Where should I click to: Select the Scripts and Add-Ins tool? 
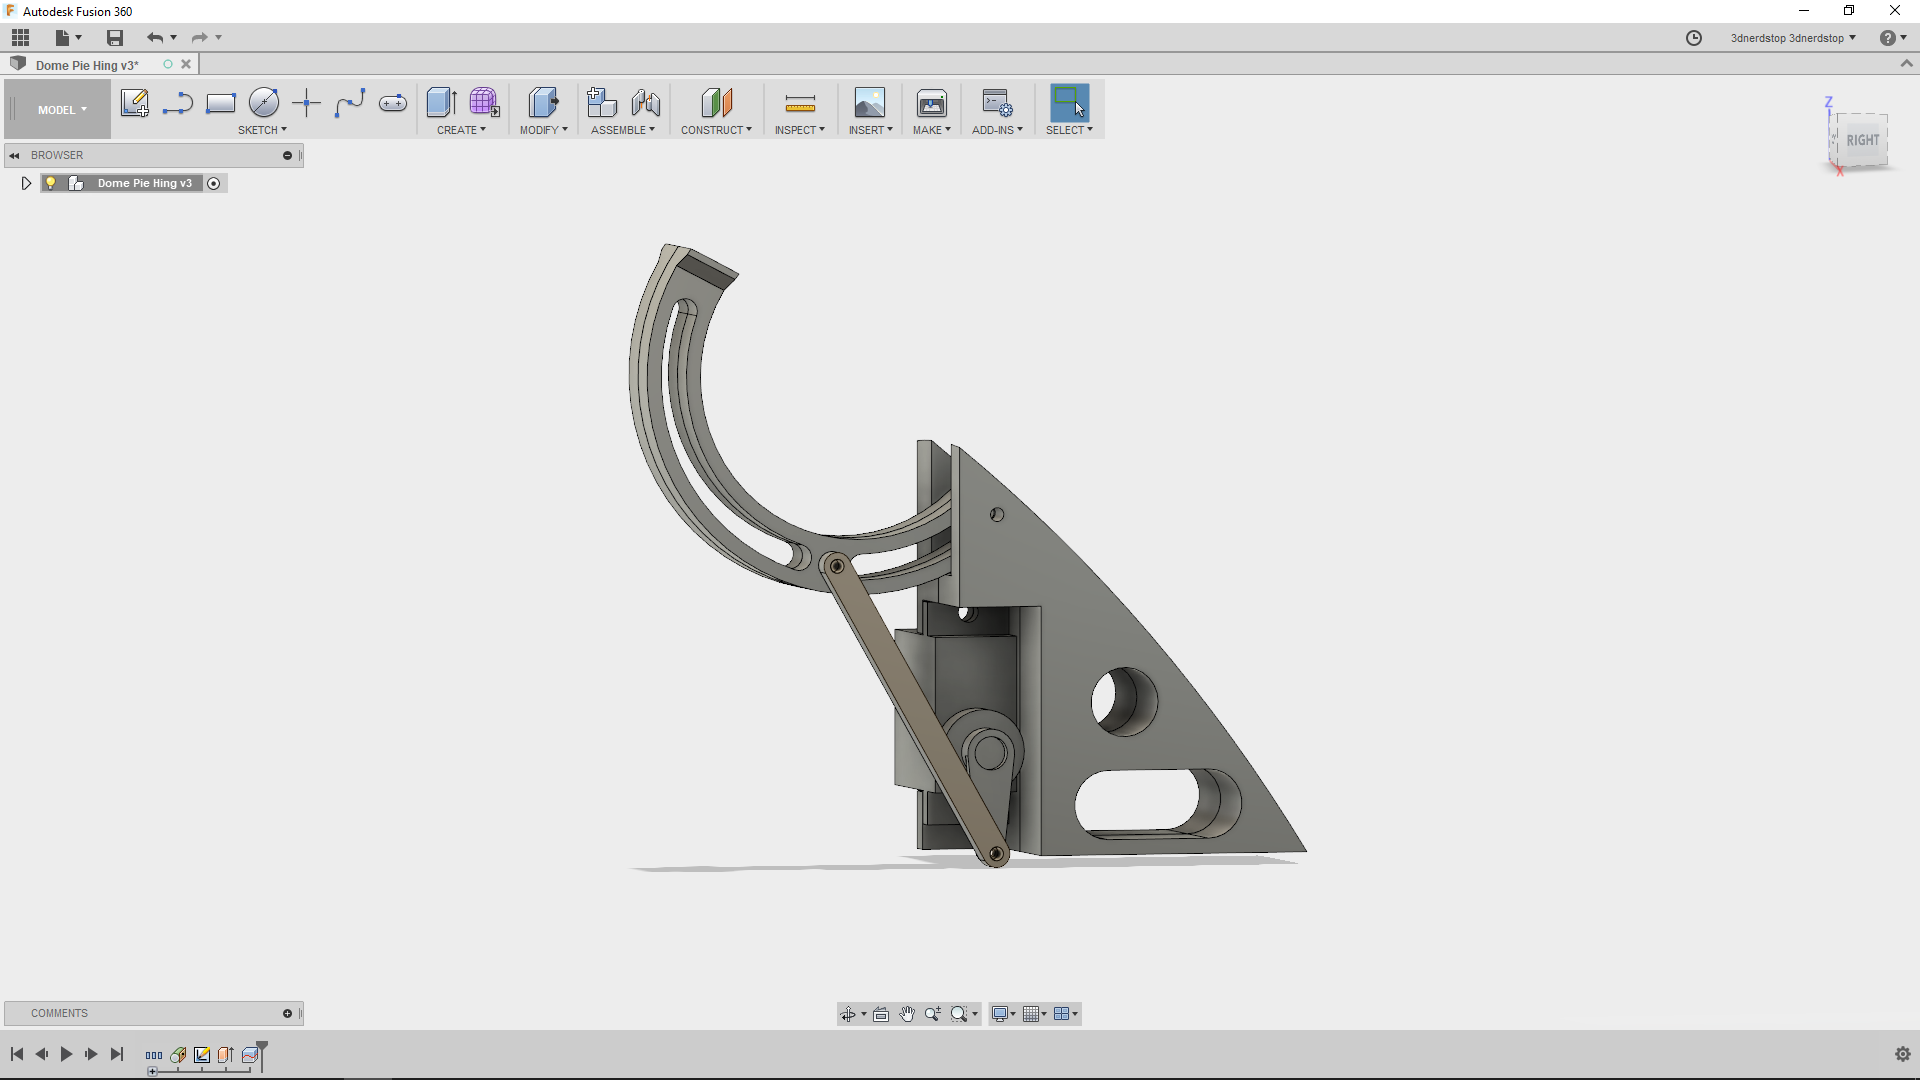point(997,102)
